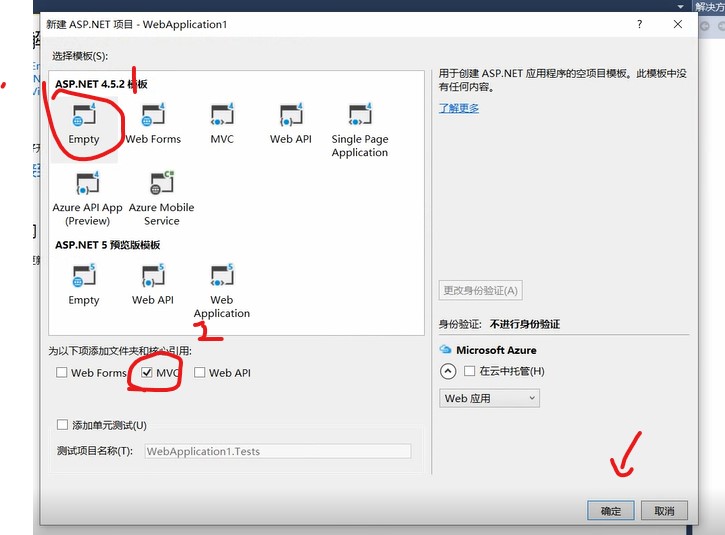Screen dimensions: 725x535
Task: Click the Microsoft Azure cloud icon
Action: 445,349
